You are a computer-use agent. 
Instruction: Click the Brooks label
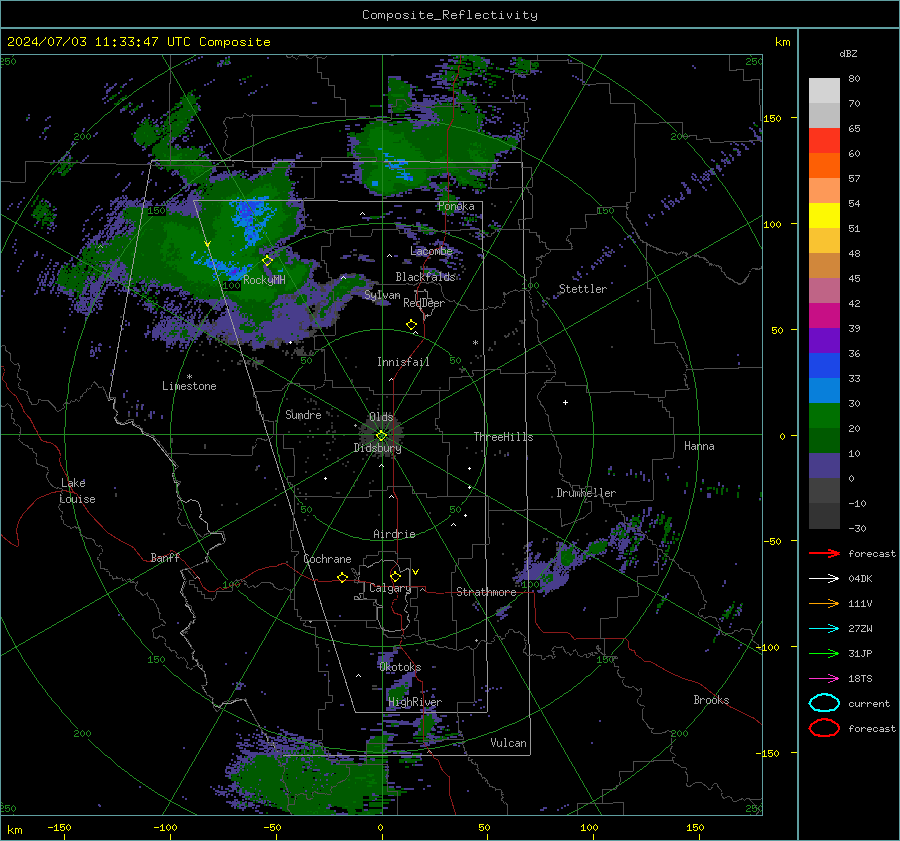[711, 700]
